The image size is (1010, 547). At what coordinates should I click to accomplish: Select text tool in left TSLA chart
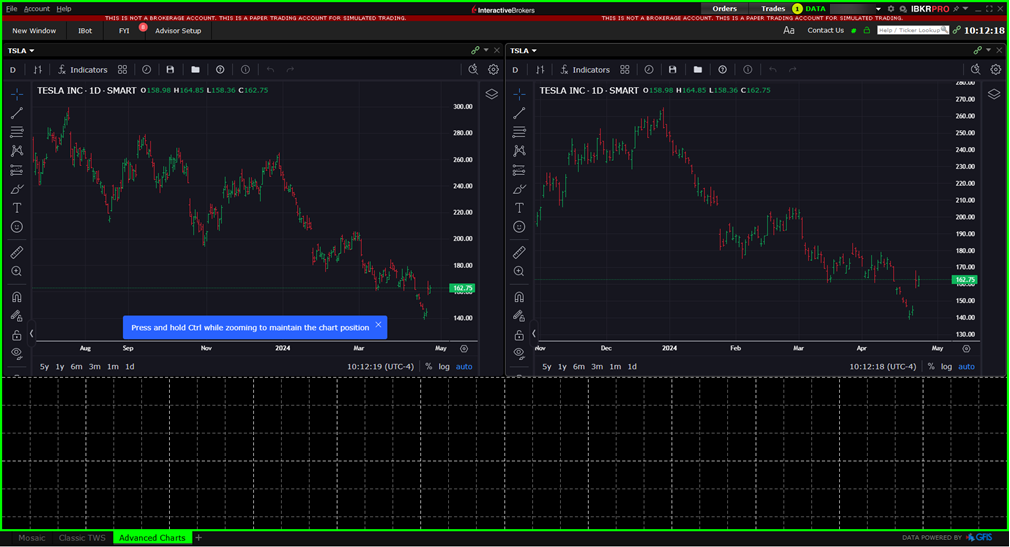17,207
